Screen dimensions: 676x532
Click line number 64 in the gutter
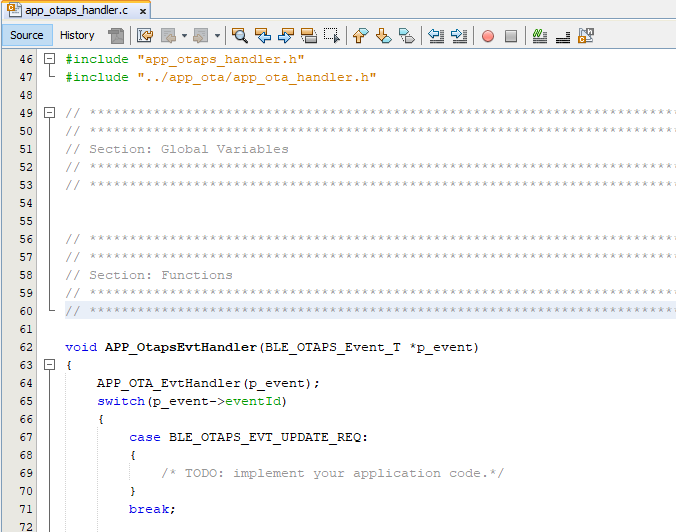(26, 383)
